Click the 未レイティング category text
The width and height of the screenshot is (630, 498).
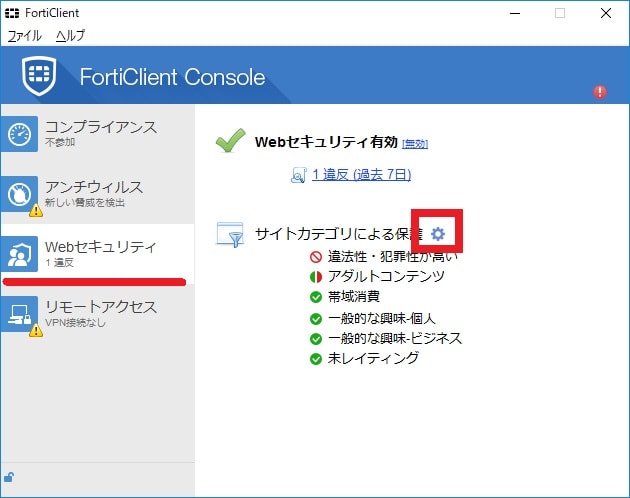tap(373, 358)
